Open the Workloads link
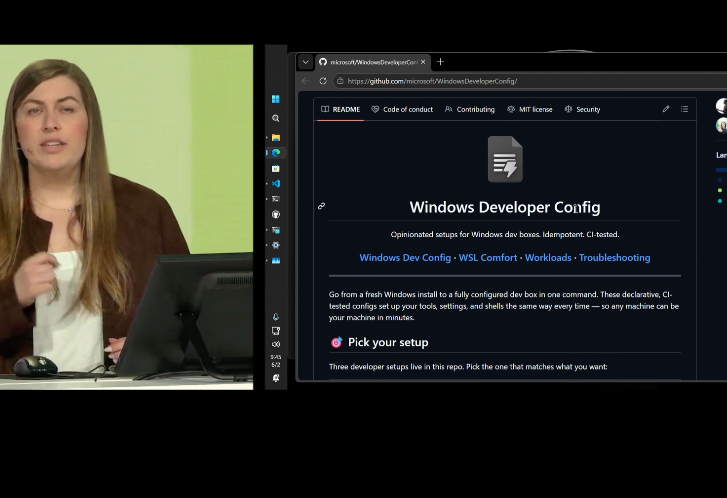 548,258
